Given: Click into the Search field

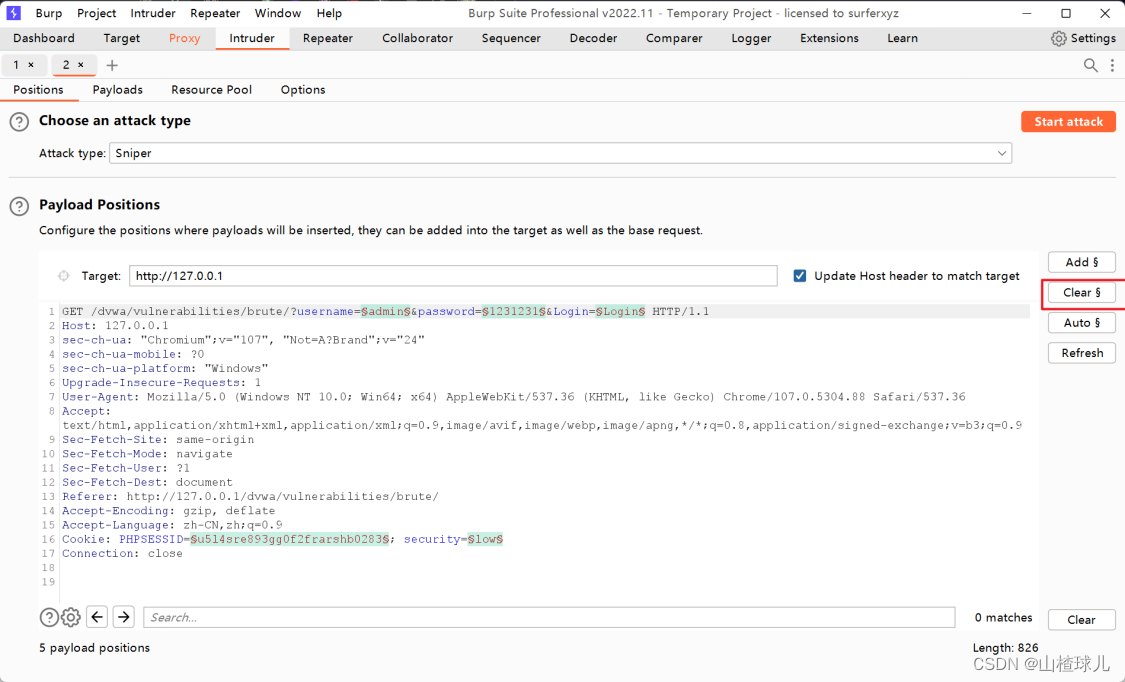Looking at the screenshot, I should pyautogui.click(x=549, y=617).
